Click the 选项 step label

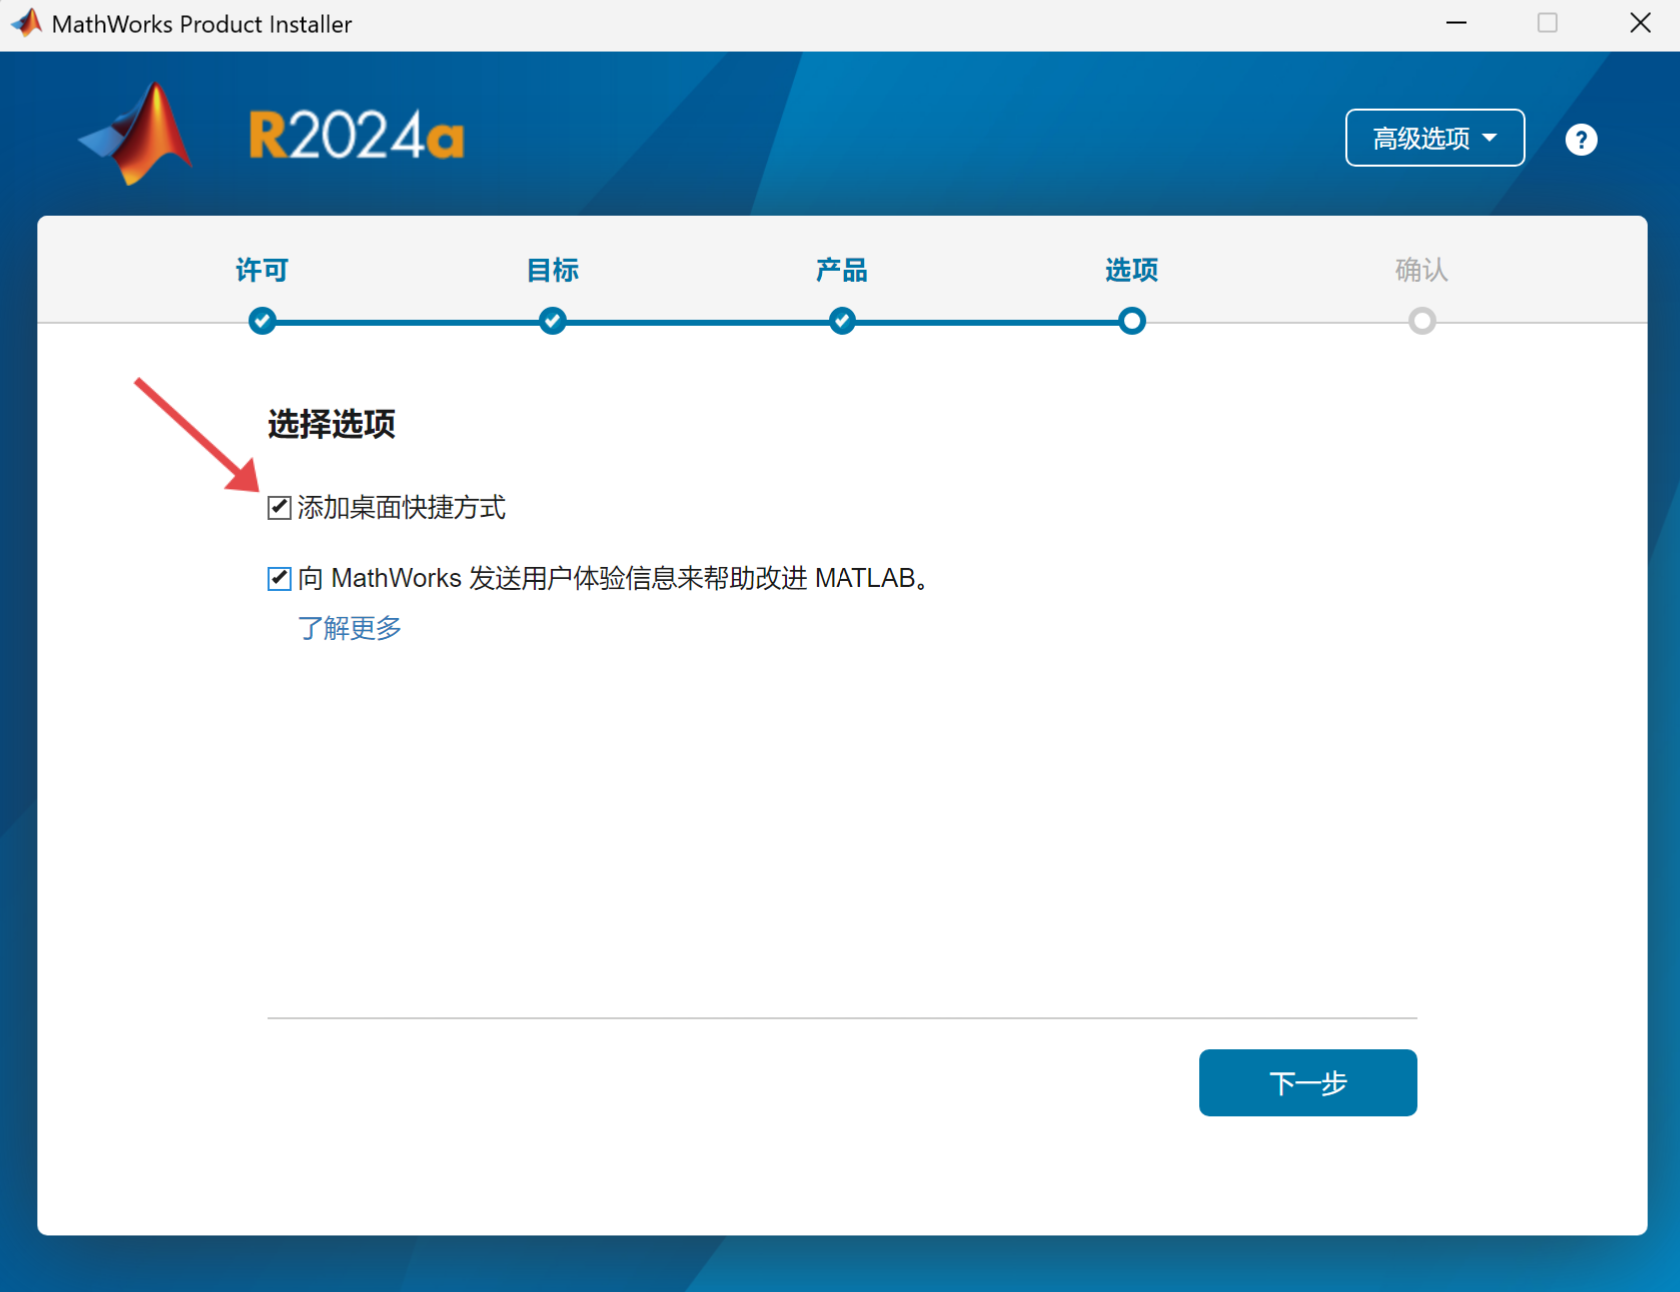[1131, 270]
